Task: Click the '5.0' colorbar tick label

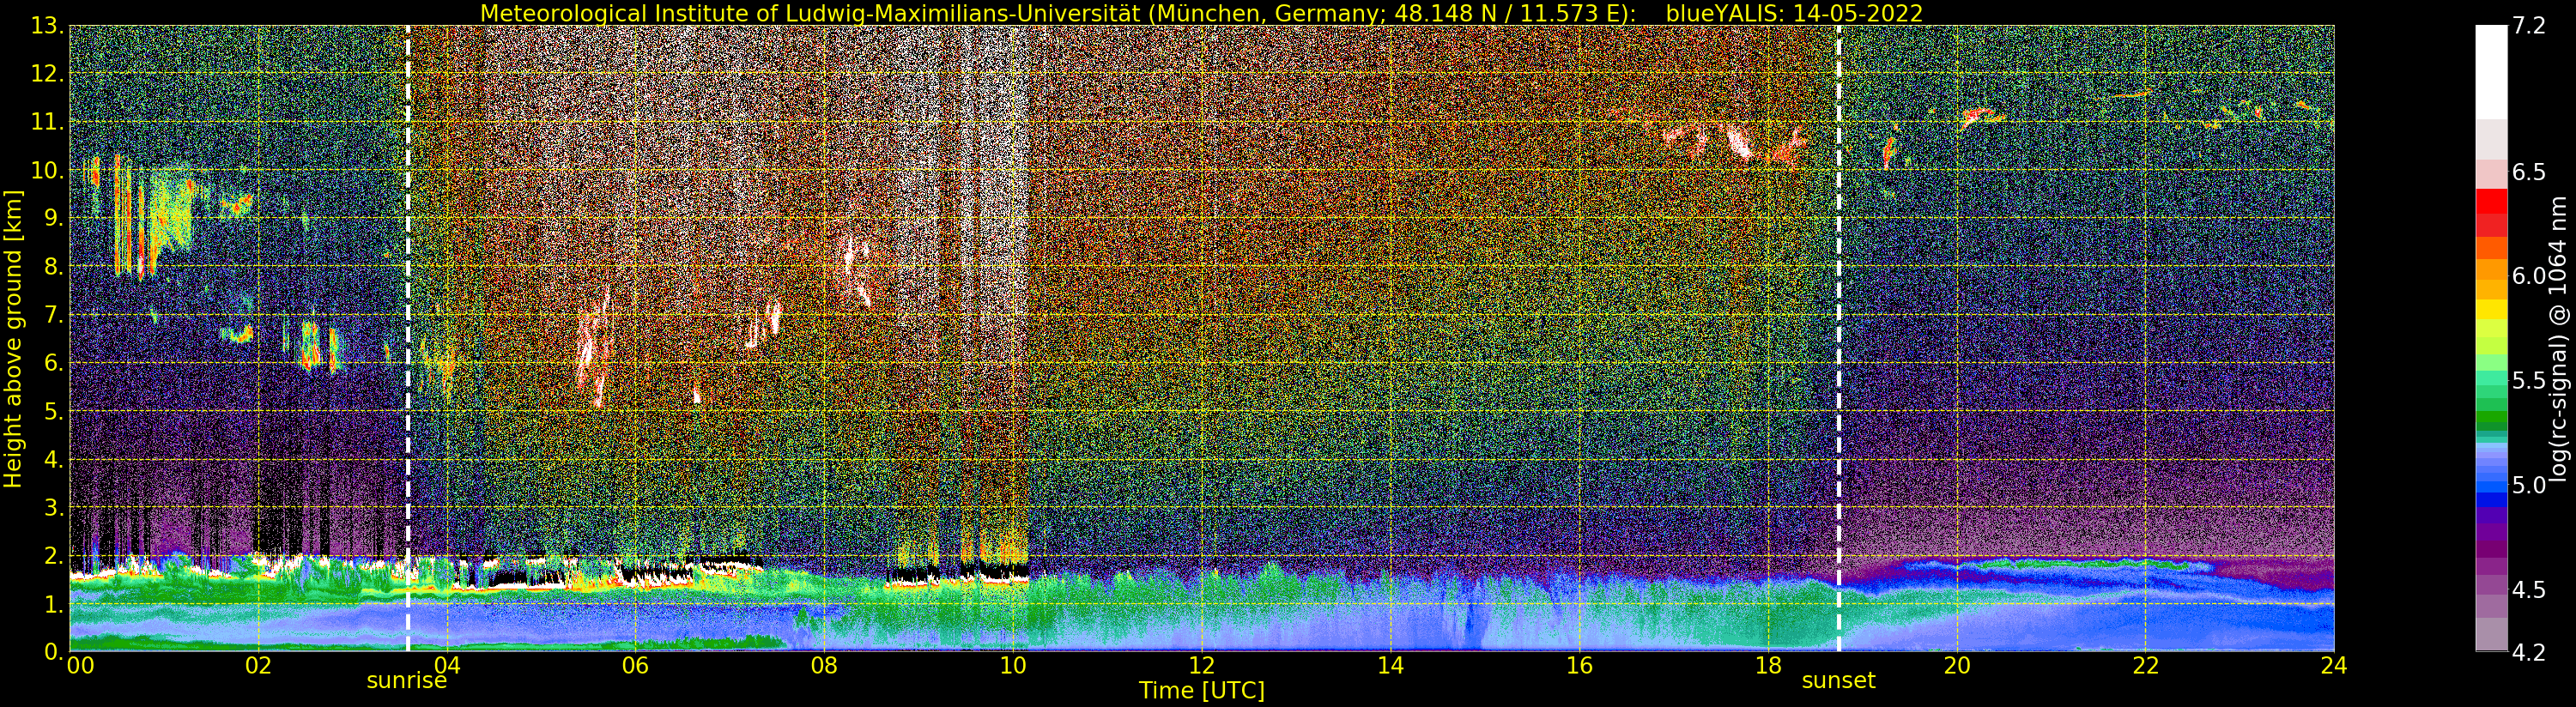Action: click(x=2528, y=485)
